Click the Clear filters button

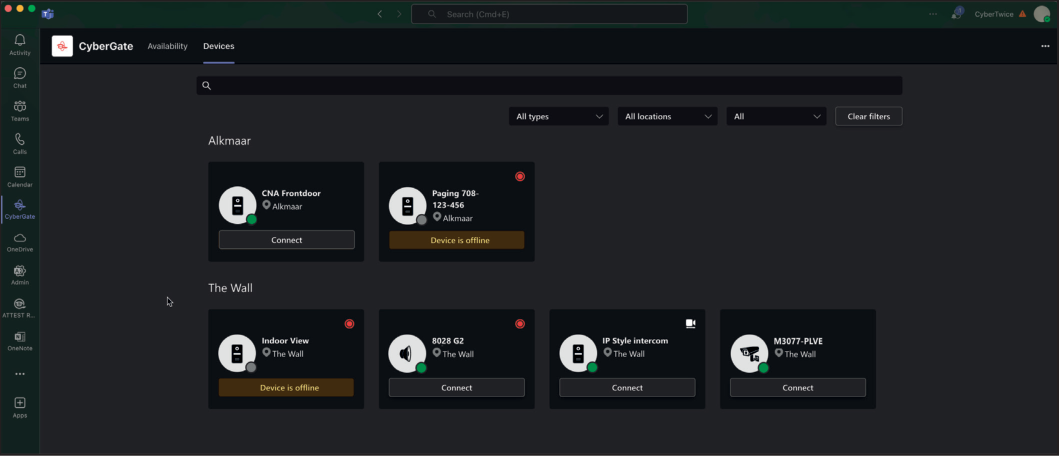869,116
